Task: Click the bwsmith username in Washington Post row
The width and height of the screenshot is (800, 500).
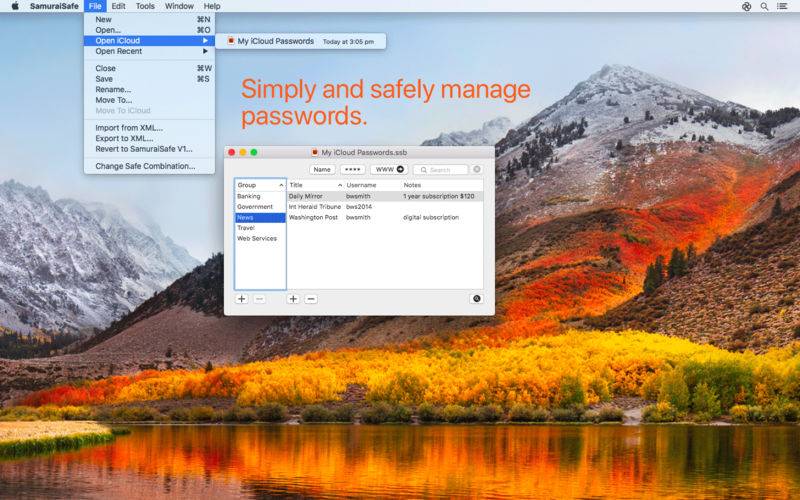Action: click(x=358, y=218)
